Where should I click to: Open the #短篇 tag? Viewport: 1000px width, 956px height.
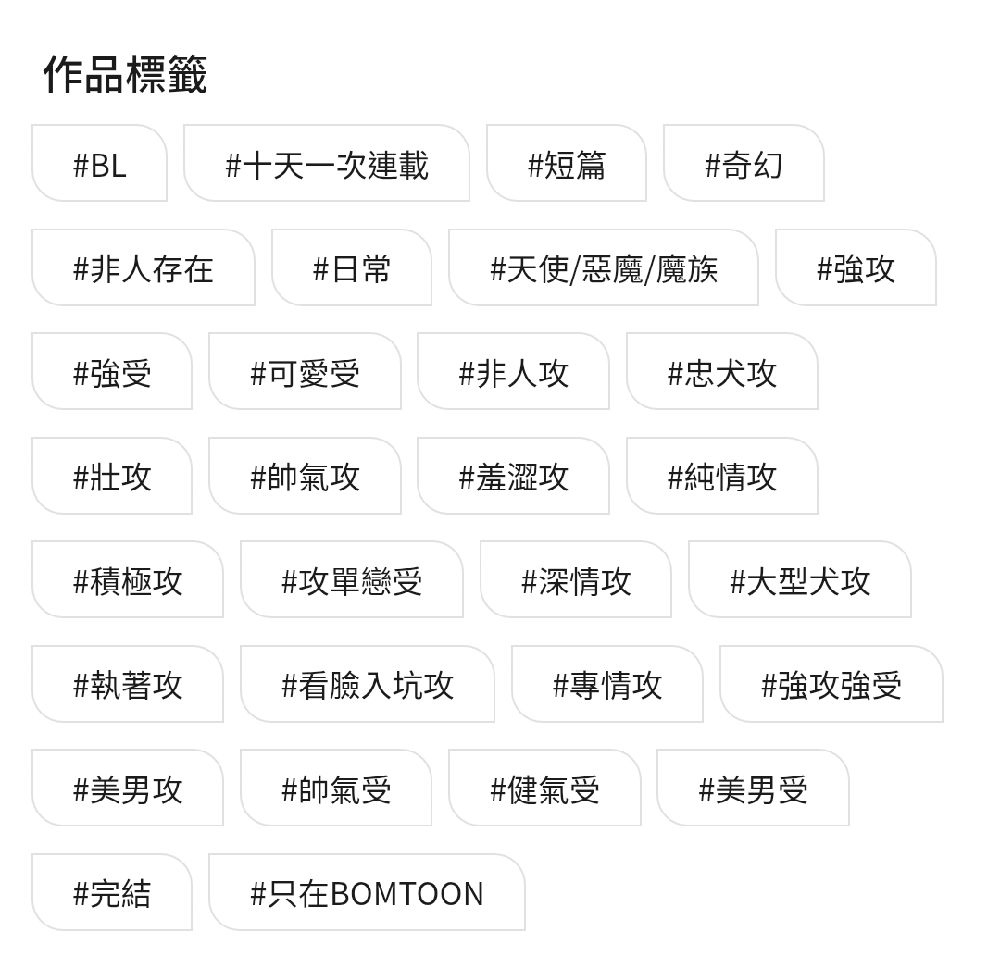coord(566,164)
